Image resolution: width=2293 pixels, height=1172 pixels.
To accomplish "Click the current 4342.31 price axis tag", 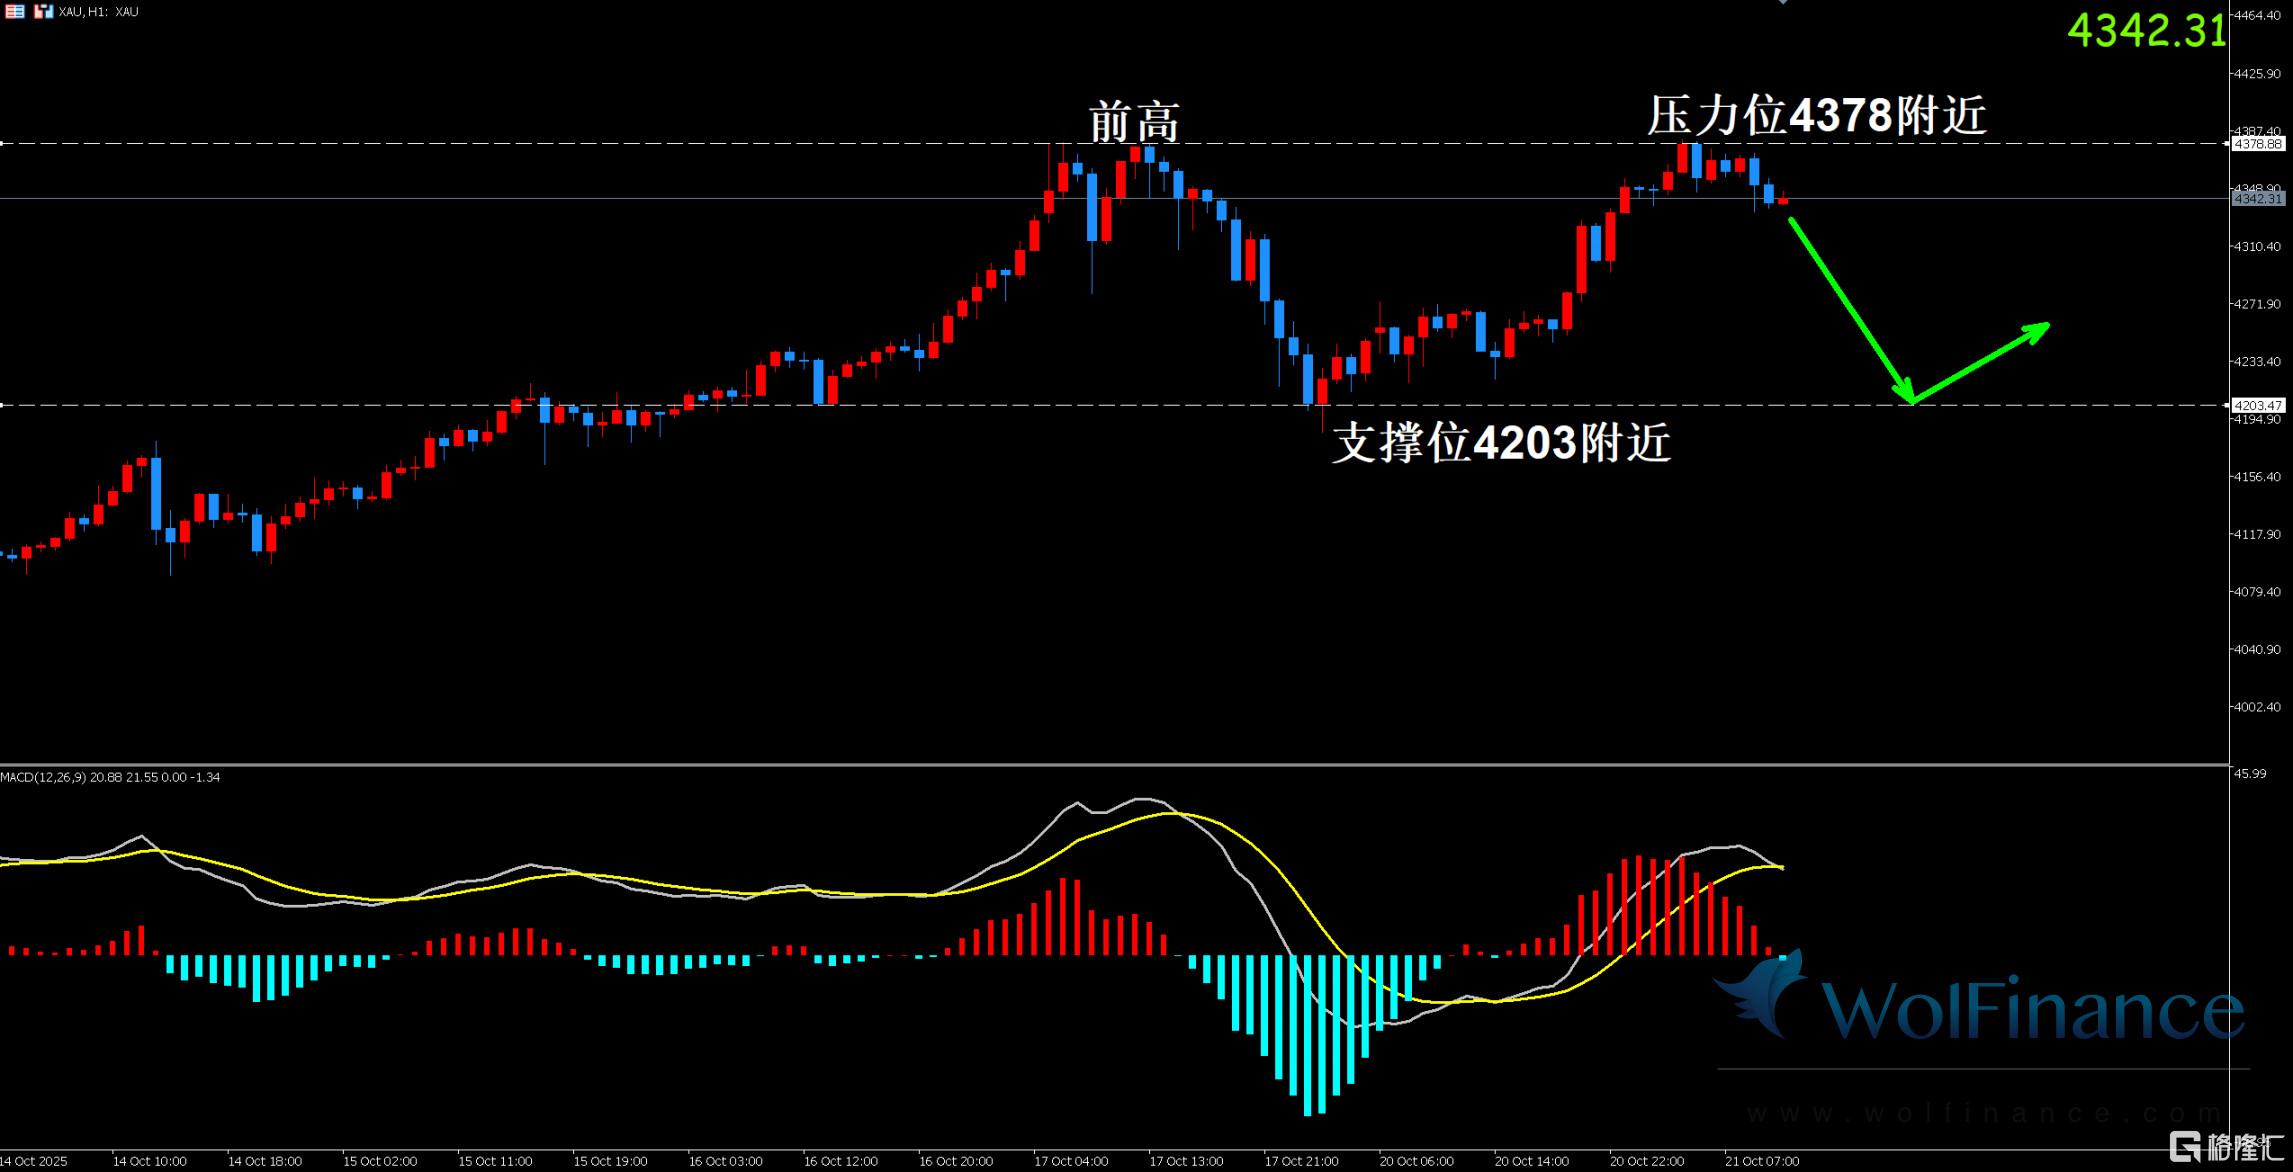I will (2258, 199).
